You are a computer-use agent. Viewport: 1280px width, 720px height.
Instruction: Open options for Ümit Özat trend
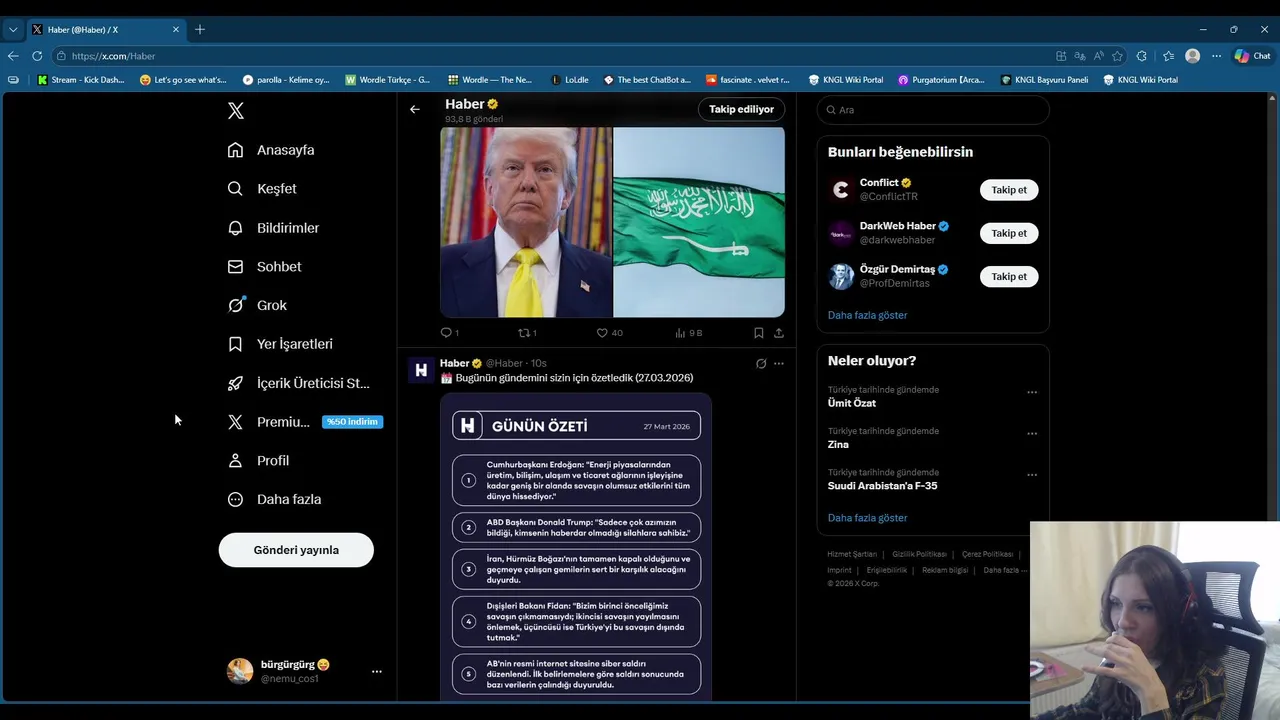click(1032, 392)
